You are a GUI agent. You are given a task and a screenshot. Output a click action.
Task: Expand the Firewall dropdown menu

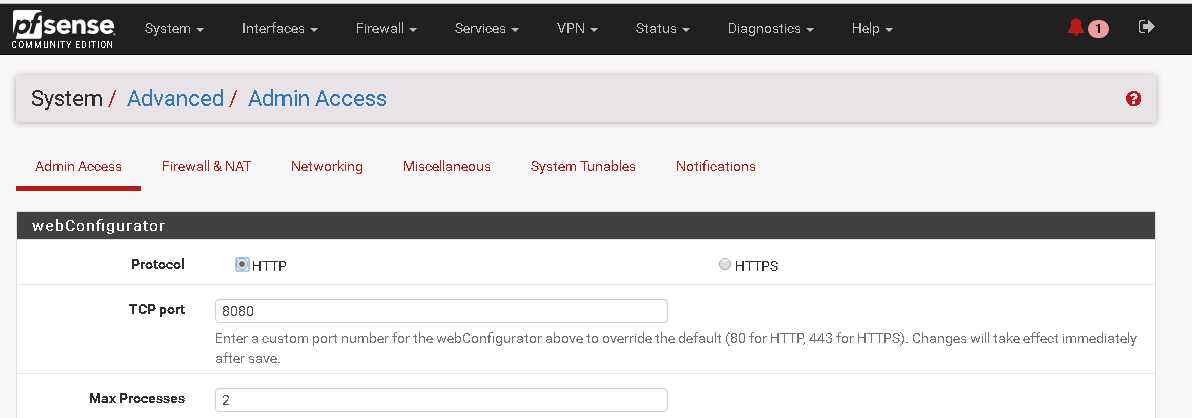click(x=386, y=28)
